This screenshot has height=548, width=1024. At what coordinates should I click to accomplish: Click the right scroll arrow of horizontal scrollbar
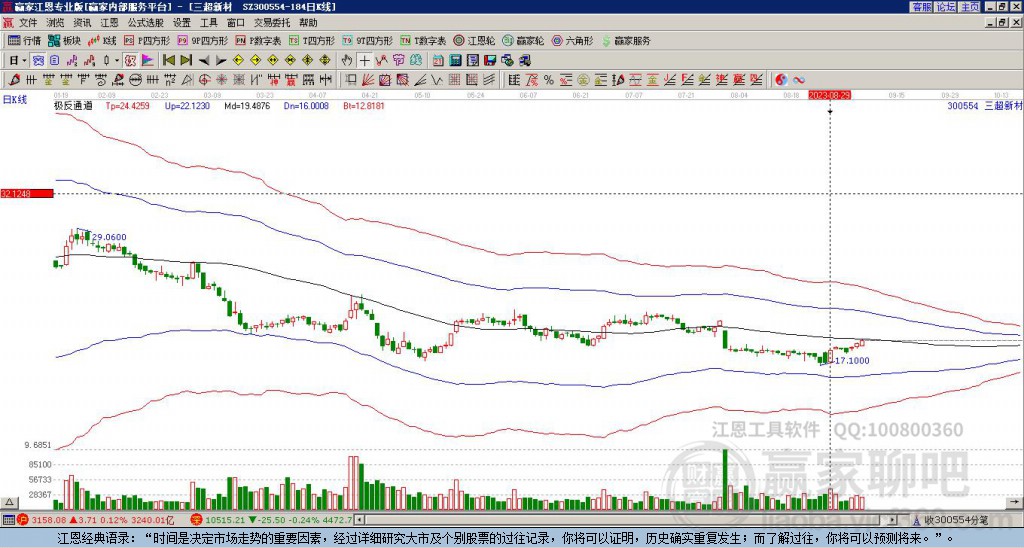coord(893,520)
